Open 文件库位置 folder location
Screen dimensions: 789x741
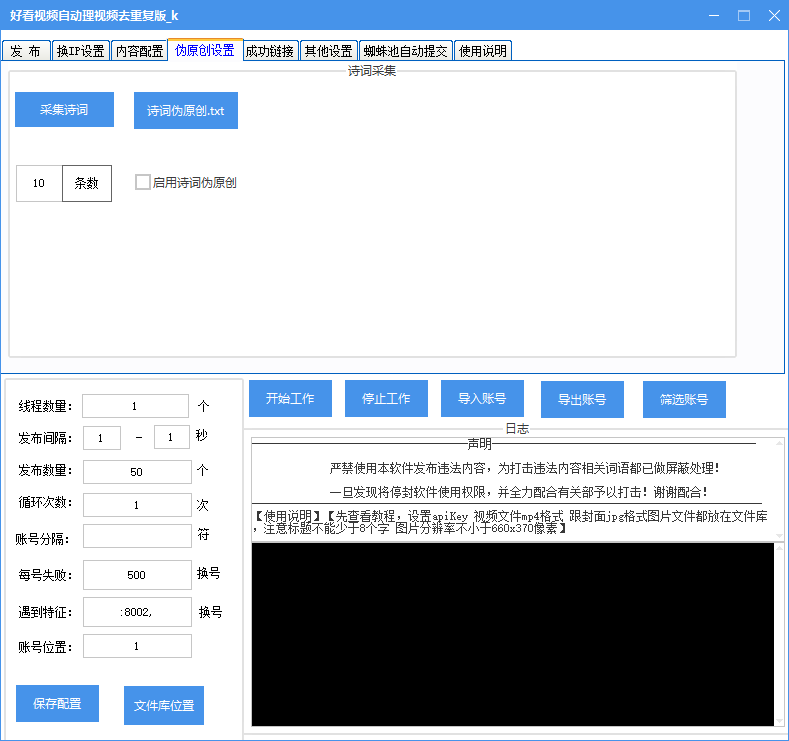point(164,706)
